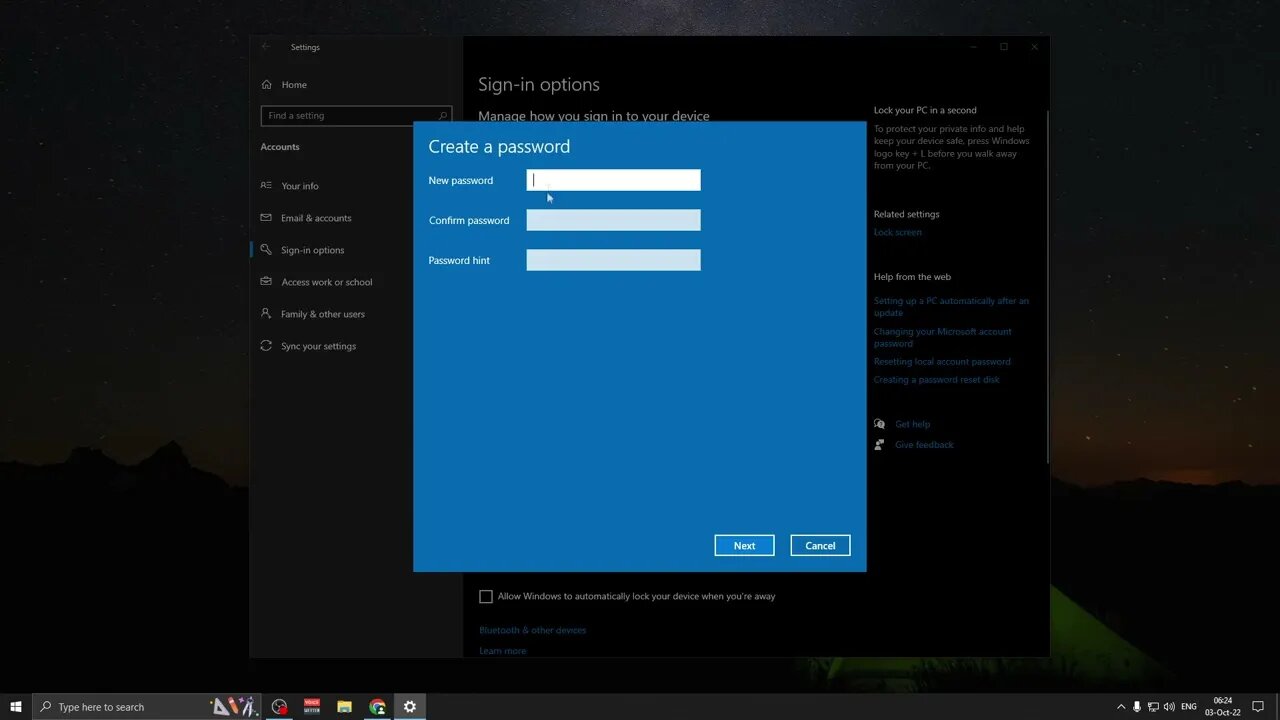Viewport: 1280px width, 720px height.
Task: Click the New password input field
Action: point(613,180)
